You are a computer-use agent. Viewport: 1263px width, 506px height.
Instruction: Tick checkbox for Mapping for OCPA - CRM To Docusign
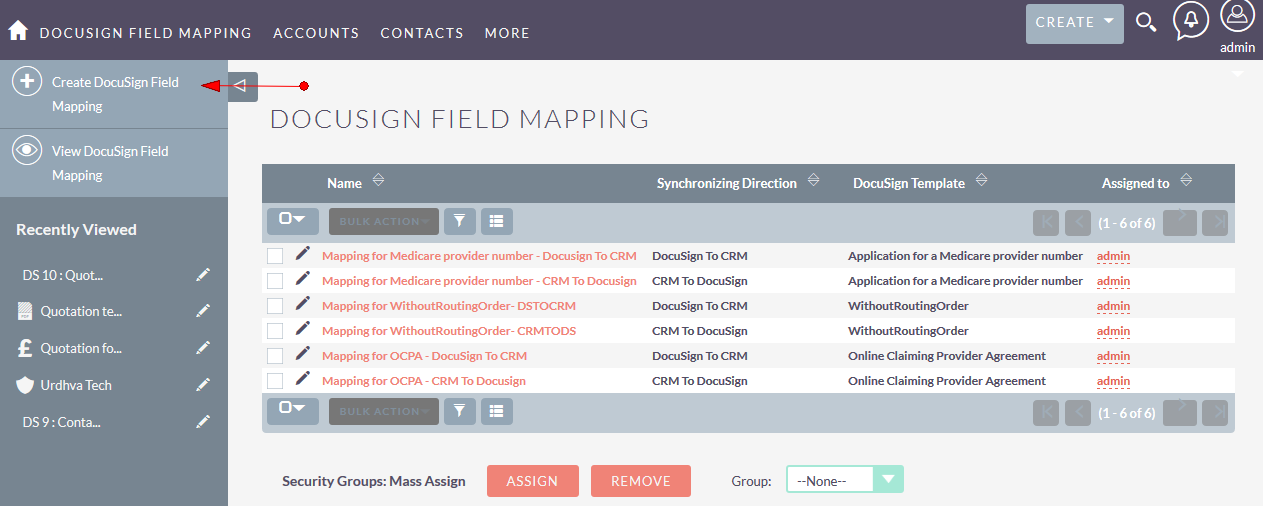(275, 381)
